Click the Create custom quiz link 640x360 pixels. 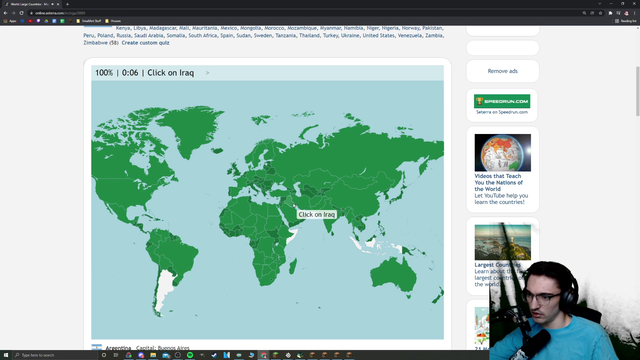point(145,43)
